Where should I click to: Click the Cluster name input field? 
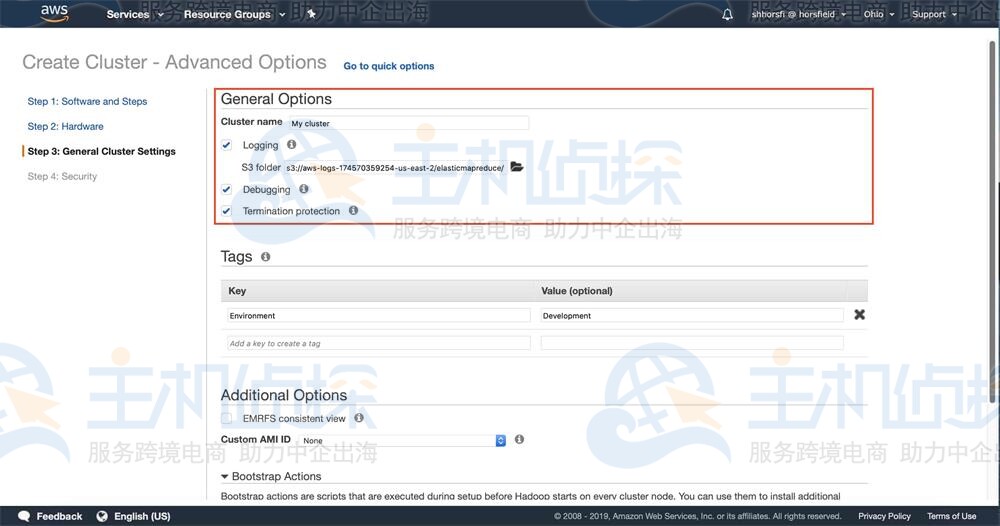(x=407, y=123)
